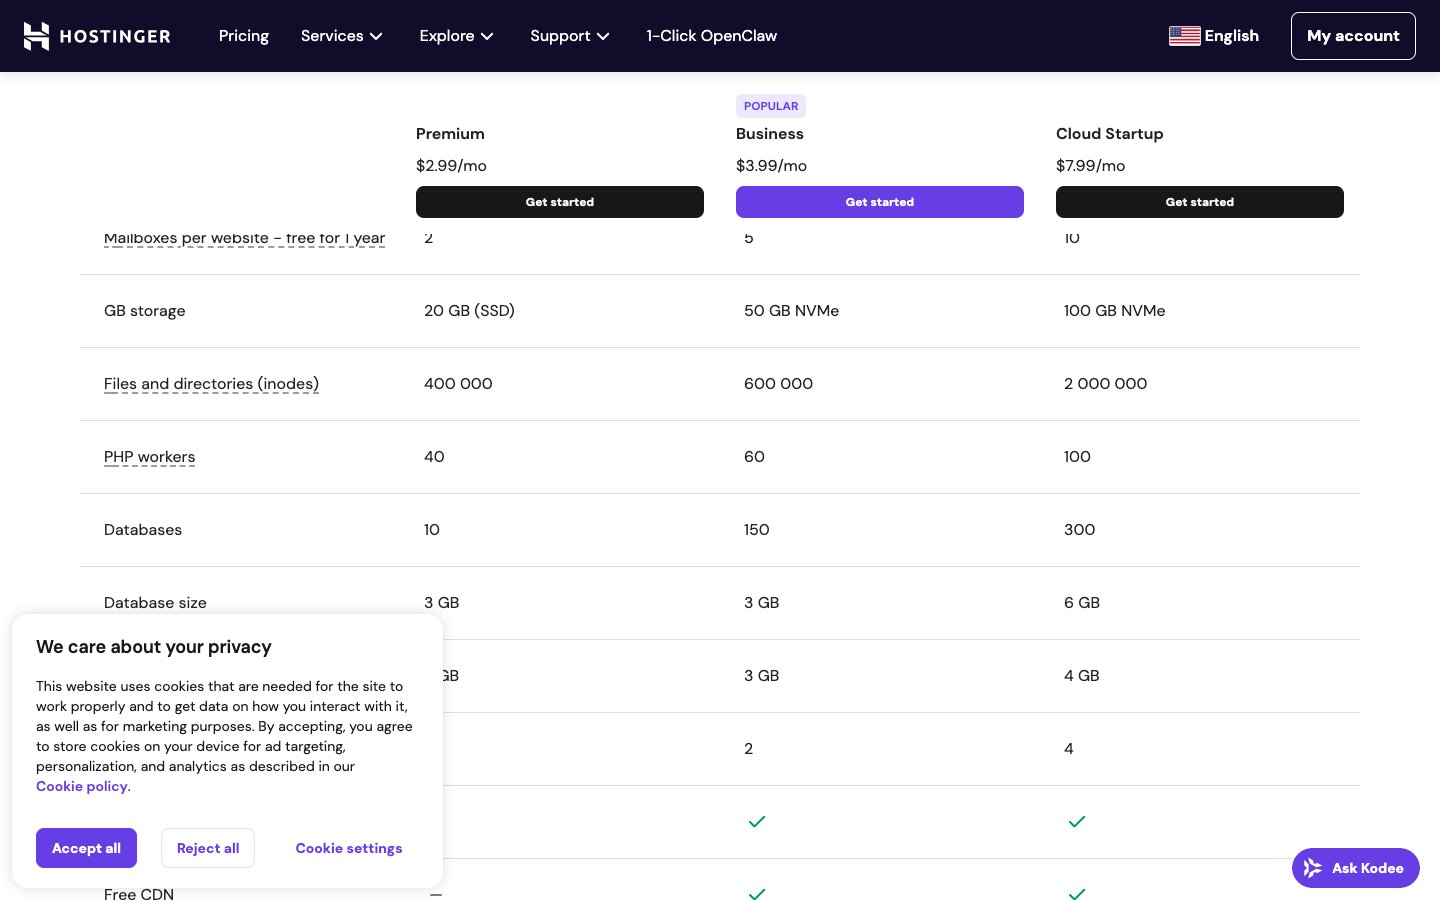
Task: Accept all cookies
Action: click(x=86, y=848)
